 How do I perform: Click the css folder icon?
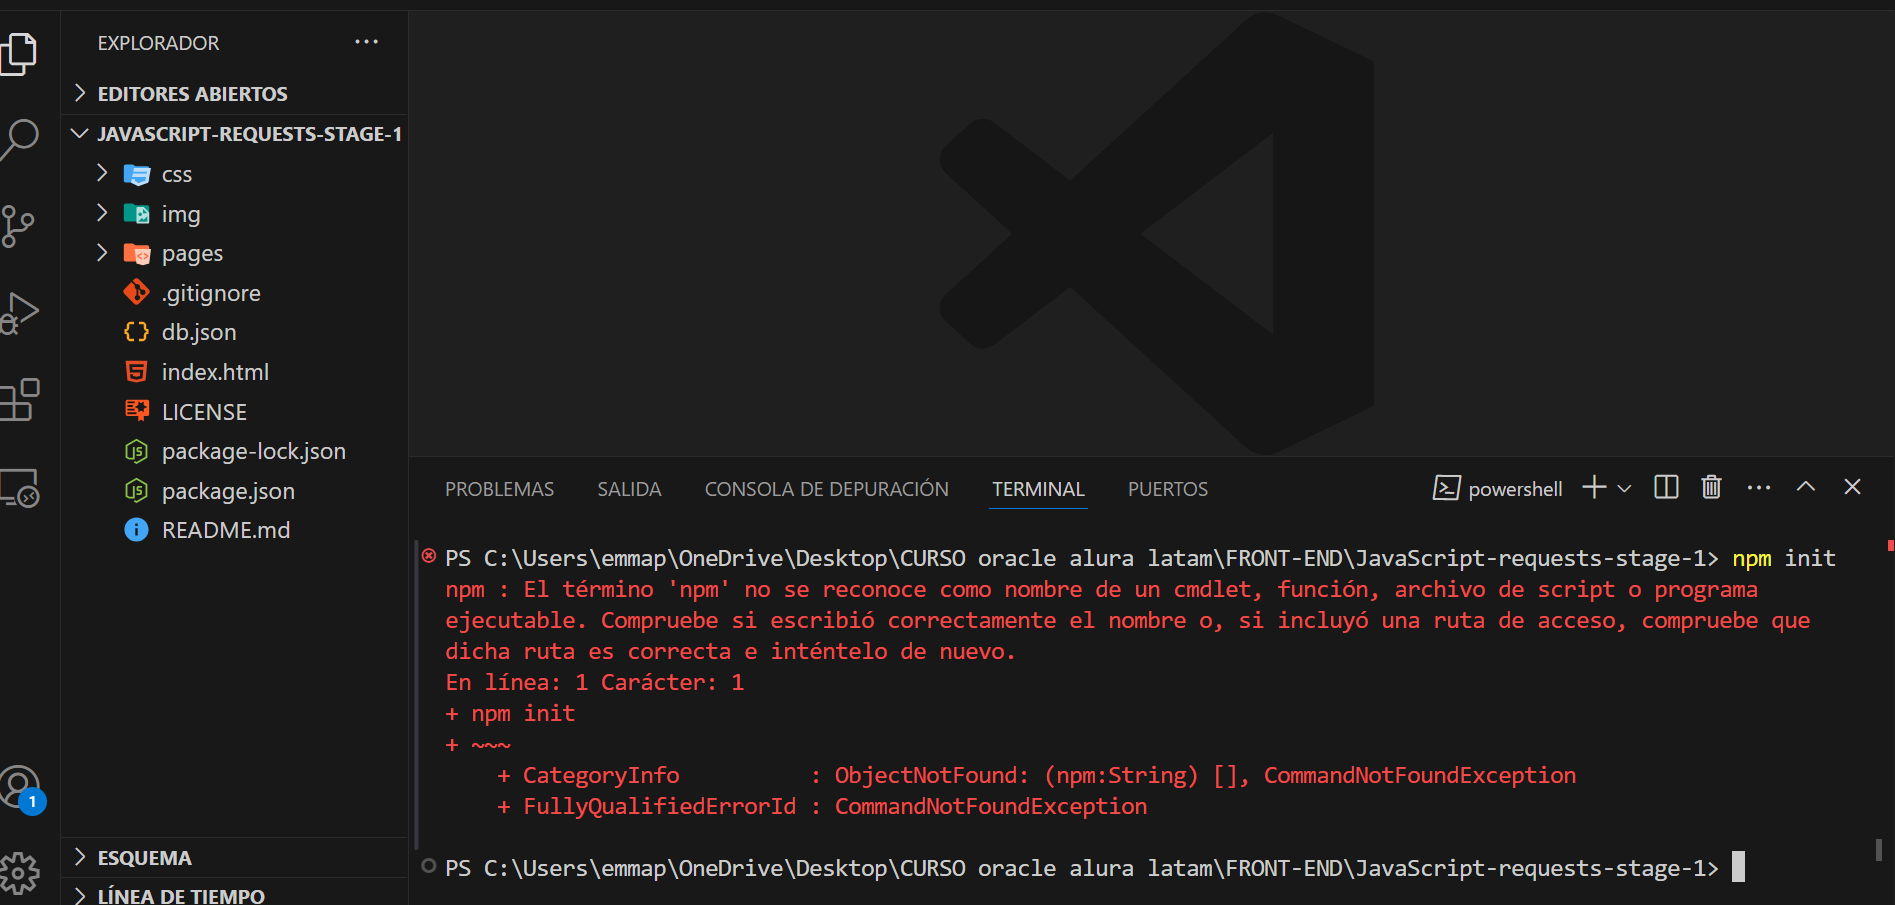pyautogui.click(x=136, y=174)
